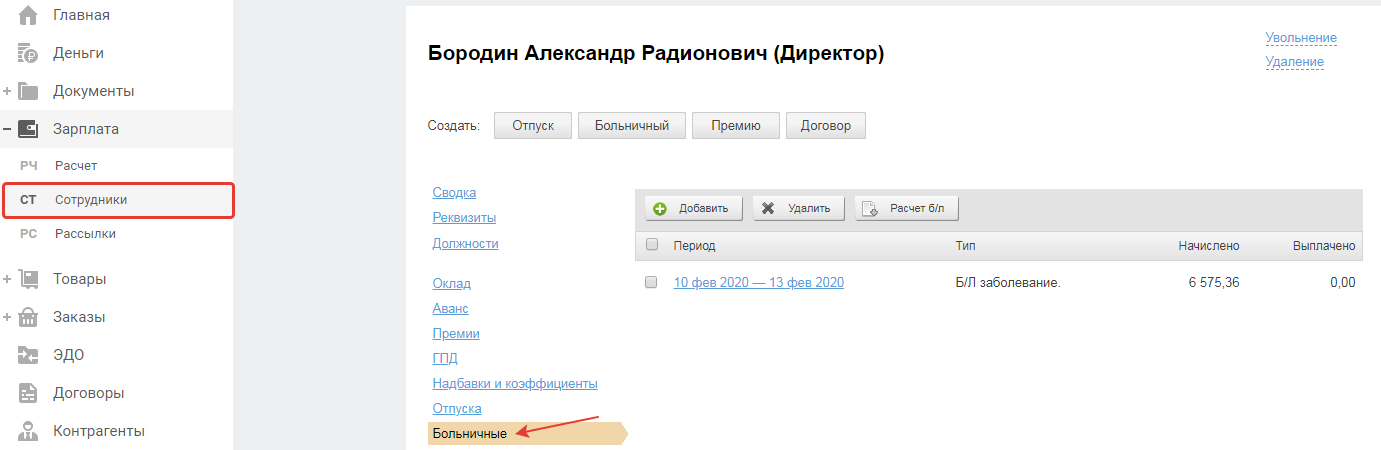Click the Б/Л заболевание. type cell
1381x450 pixels.
click(1008, 283)
